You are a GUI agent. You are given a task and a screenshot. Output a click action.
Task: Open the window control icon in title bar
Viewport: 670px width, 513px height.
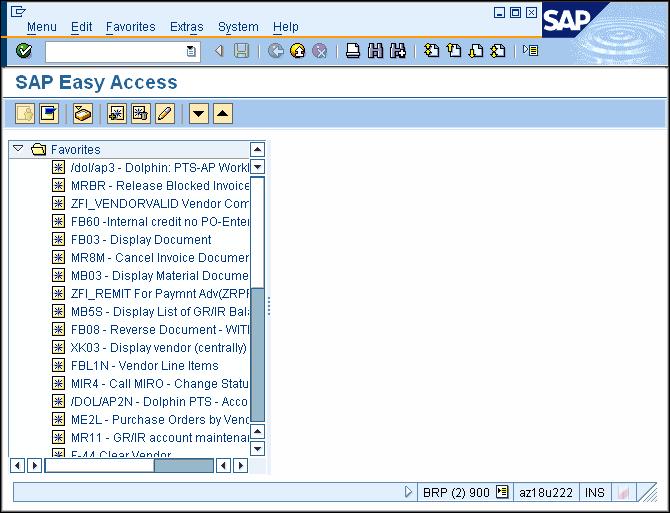pos(18,12)
